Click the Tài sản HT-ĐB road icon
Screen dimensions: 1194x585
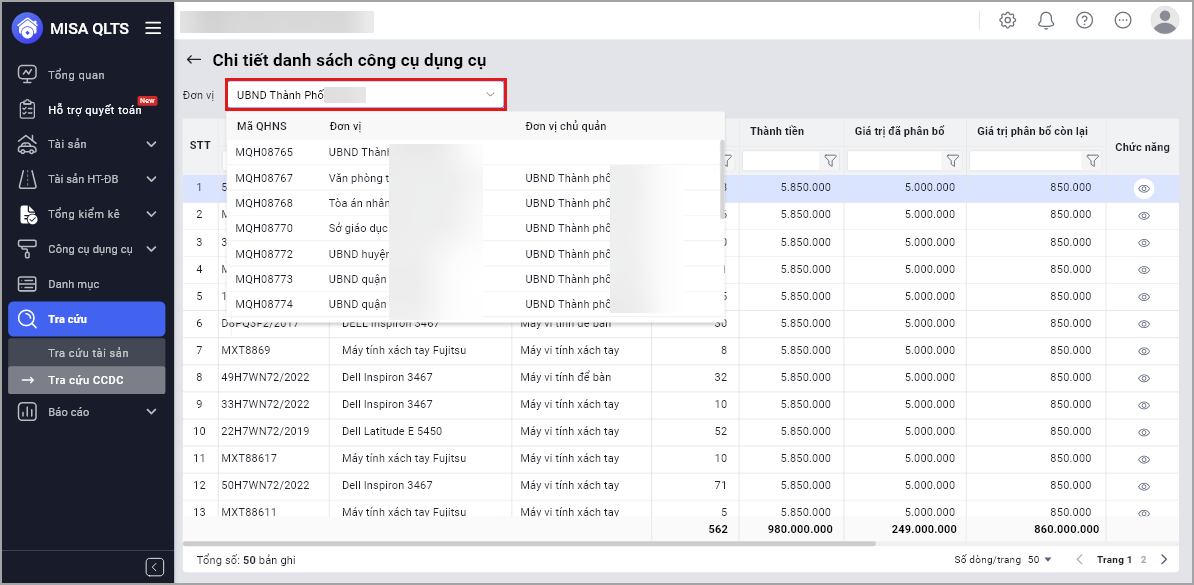[27, 179]
